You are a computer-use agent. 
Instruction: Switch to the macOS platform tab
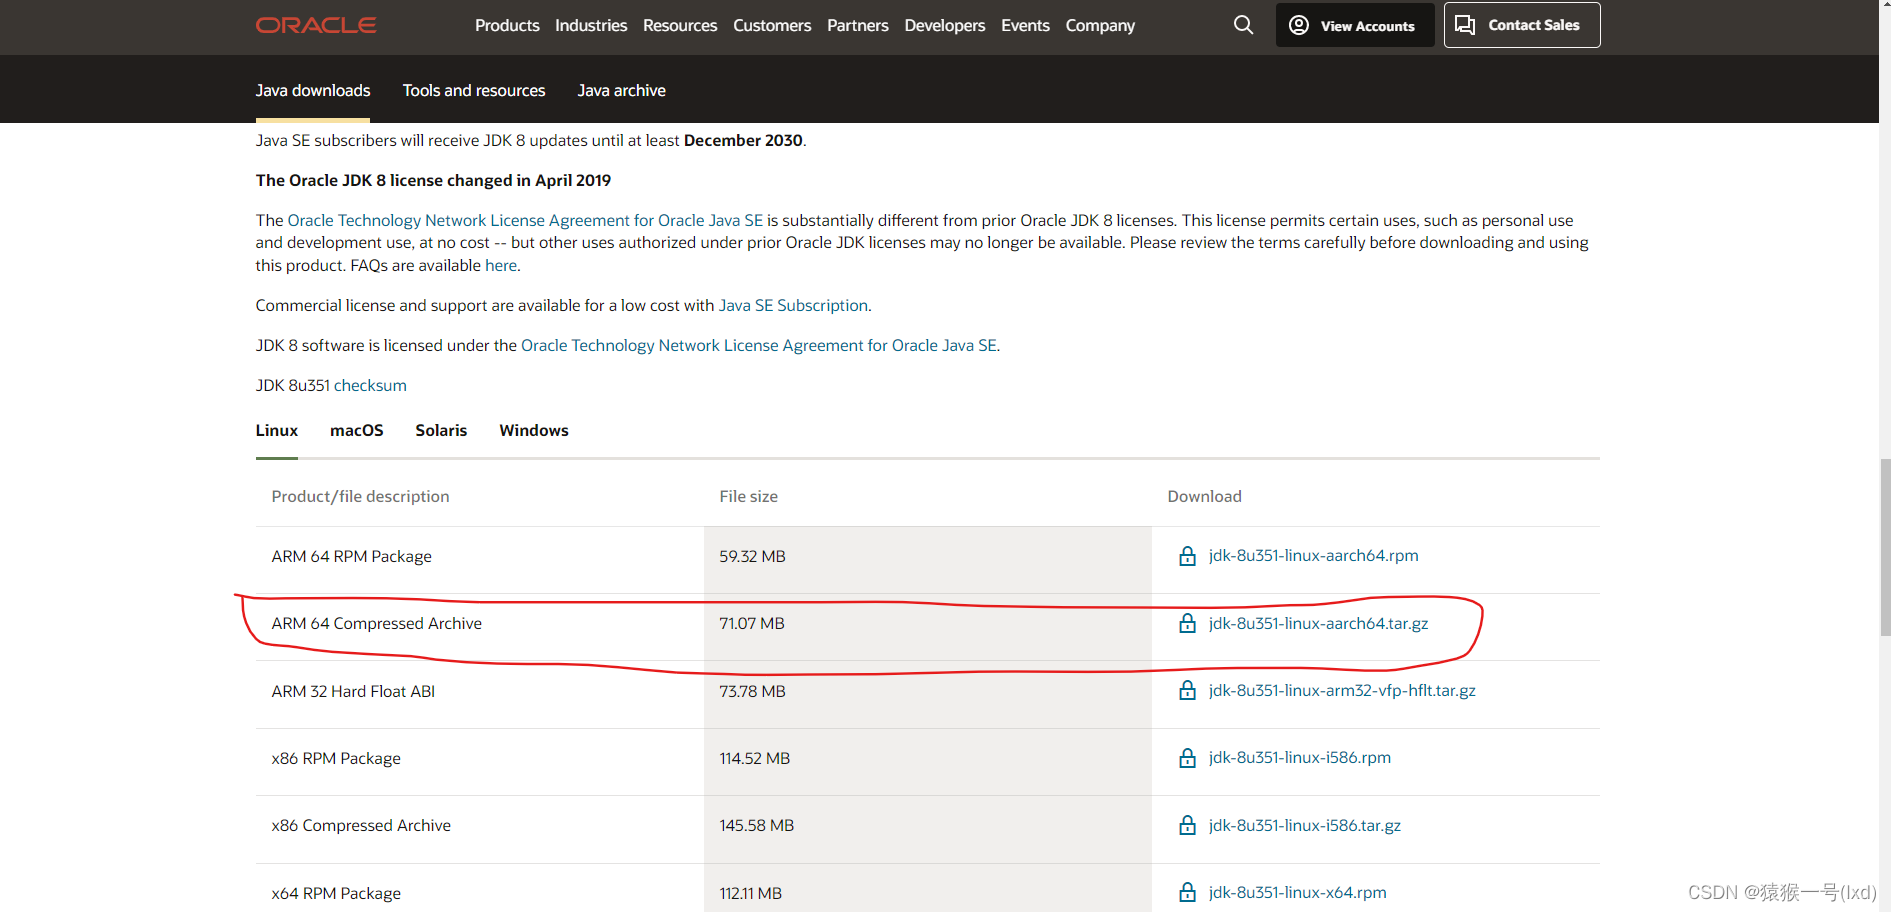pos(357,430)
